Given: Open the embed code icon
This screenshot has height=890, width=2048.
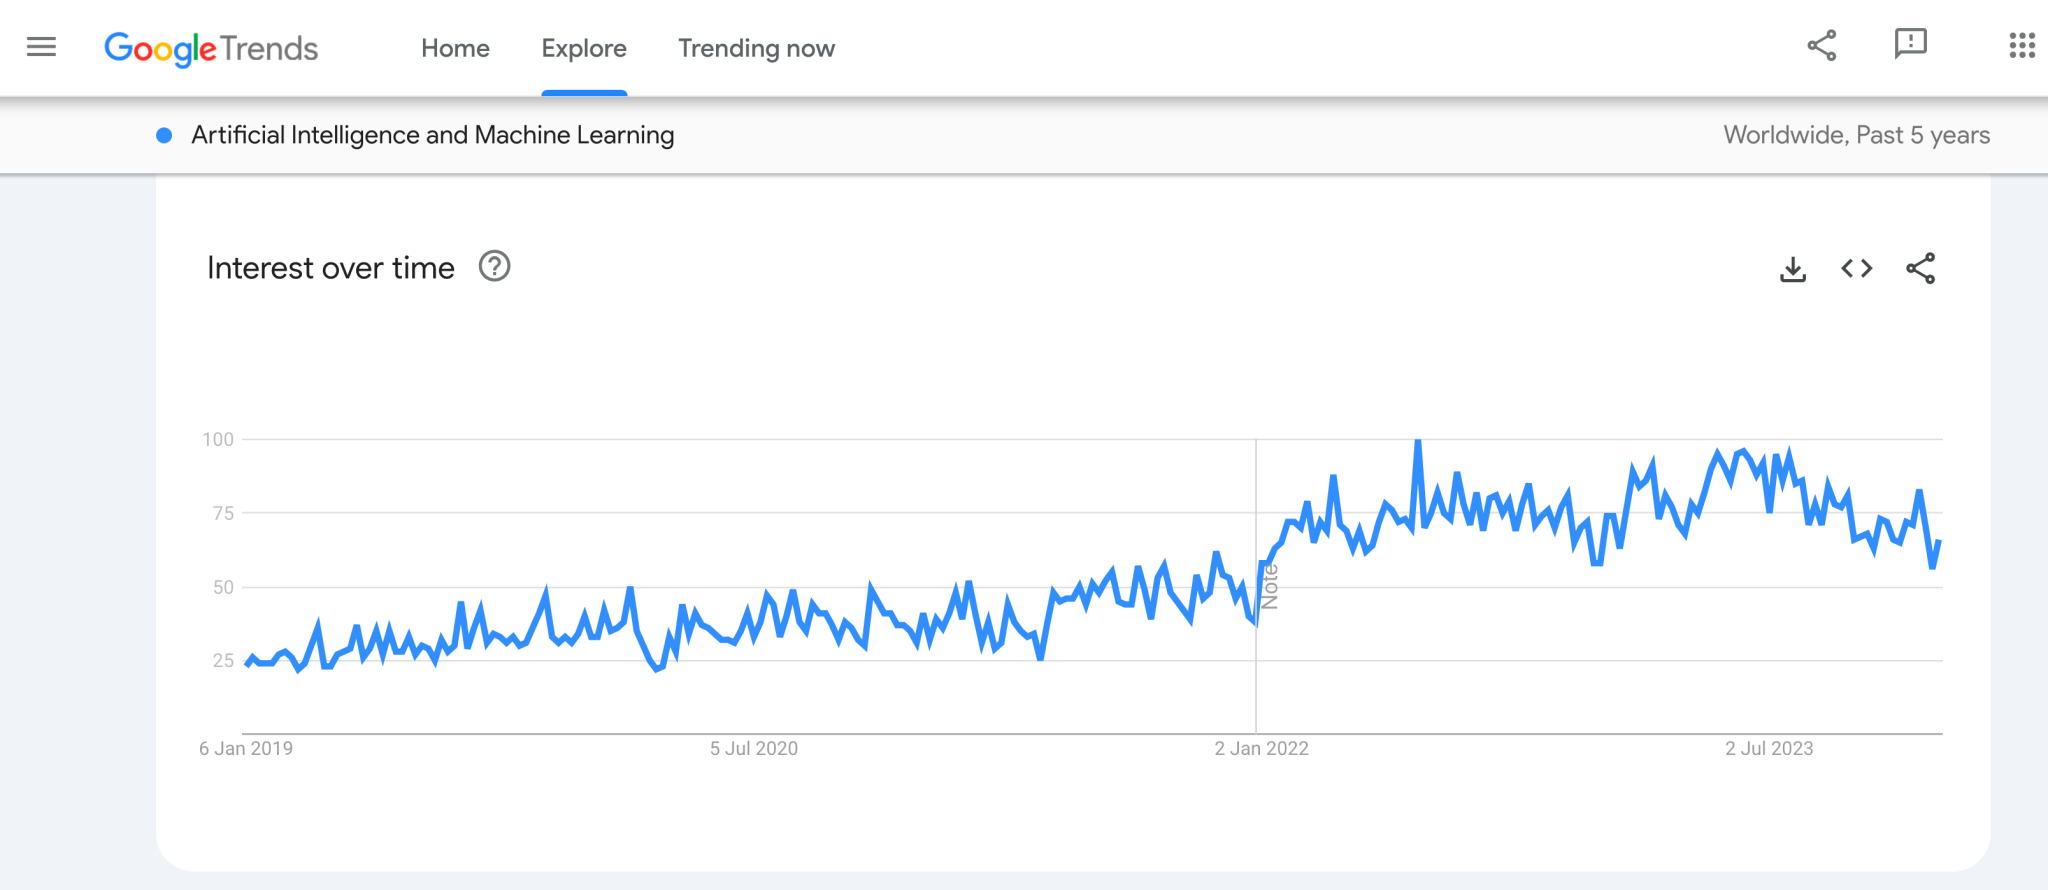Looking at the screenshot, I should click(x=1857, y=268).
